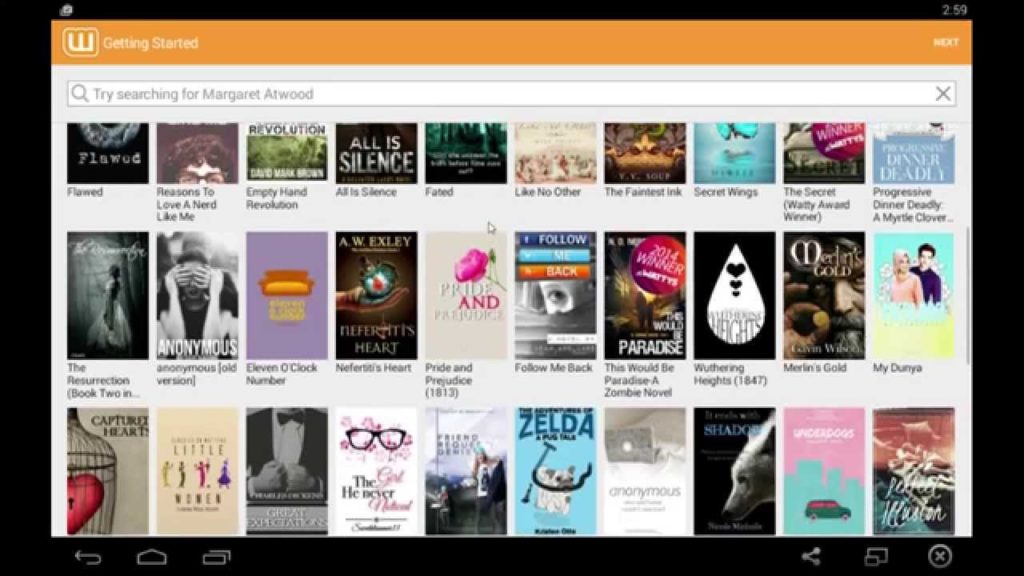Click the 'Follow Me Back' title text

pyautogui.click(x=553, y=368)
